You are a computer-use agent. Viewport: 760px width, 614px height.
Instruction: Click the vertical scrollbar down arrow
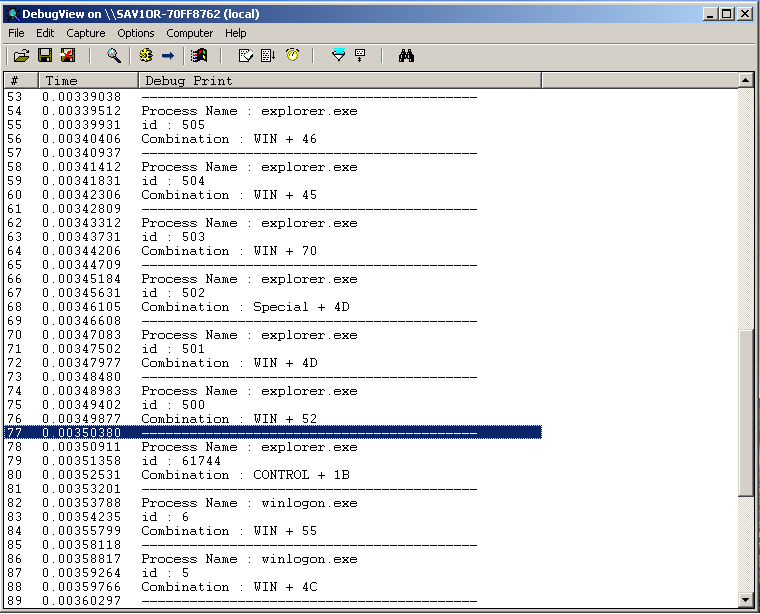(x=746, y=600)
